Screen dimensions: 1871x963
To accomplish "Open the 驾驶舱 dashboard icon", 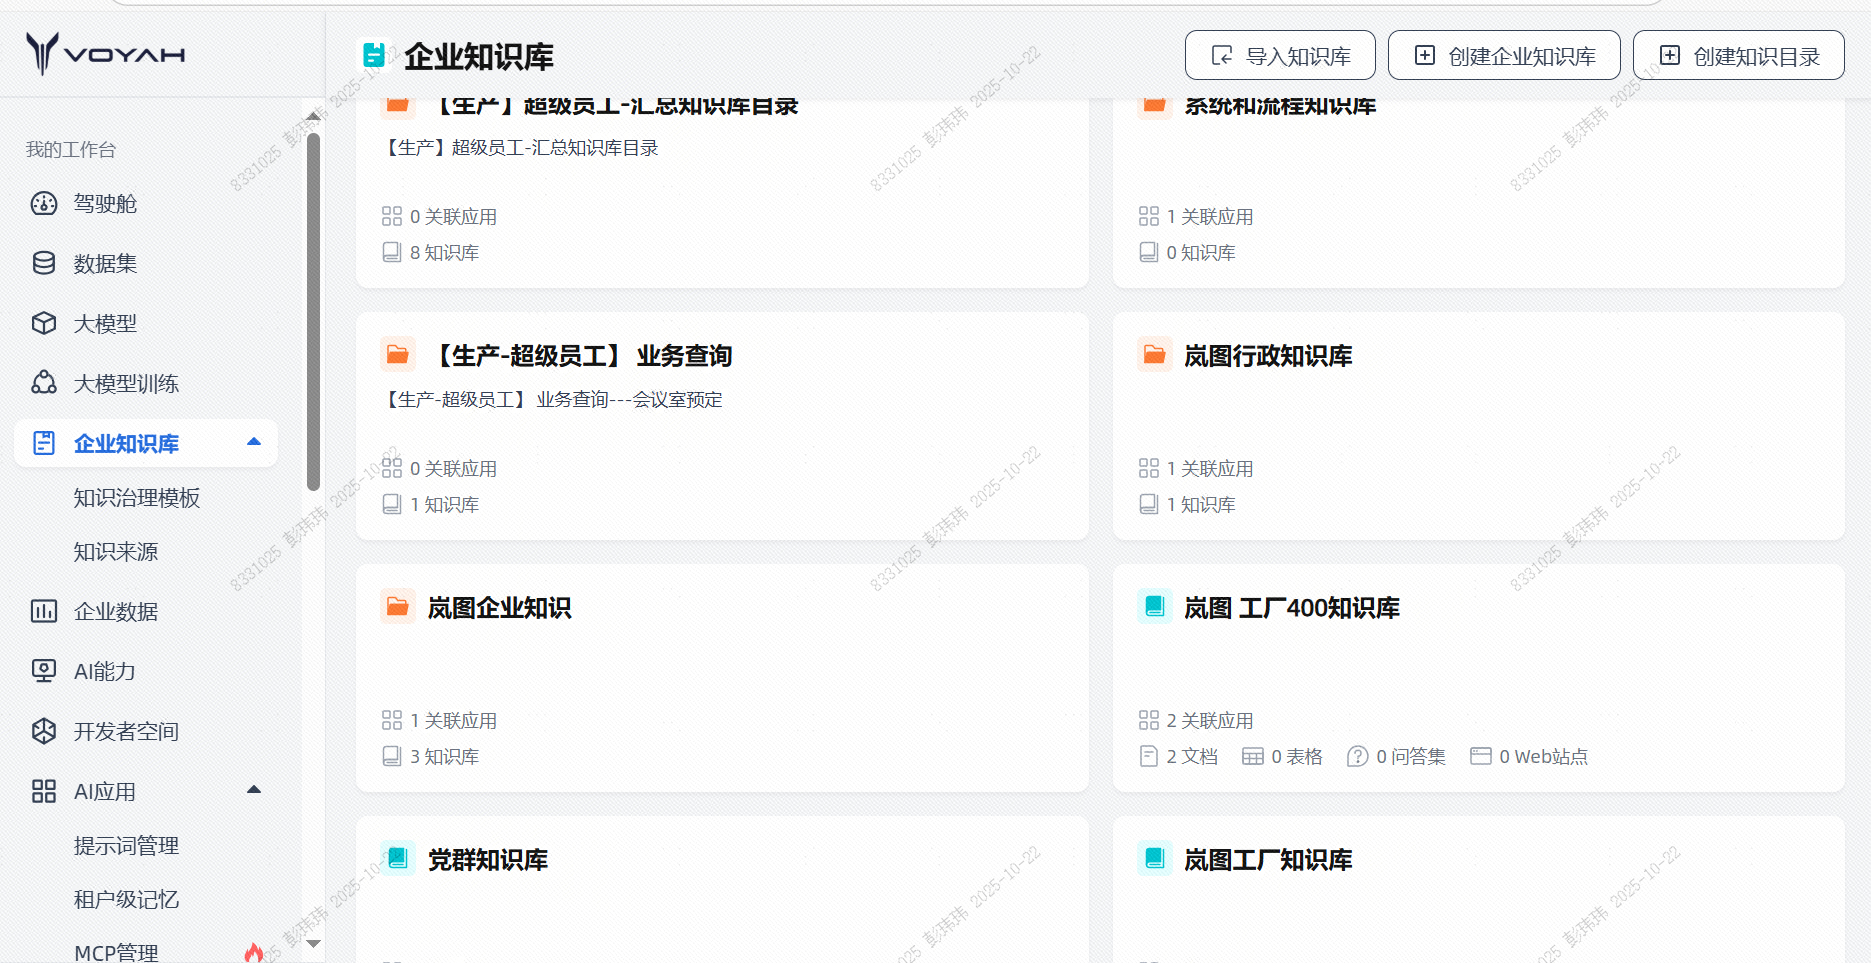I will 44,204.
